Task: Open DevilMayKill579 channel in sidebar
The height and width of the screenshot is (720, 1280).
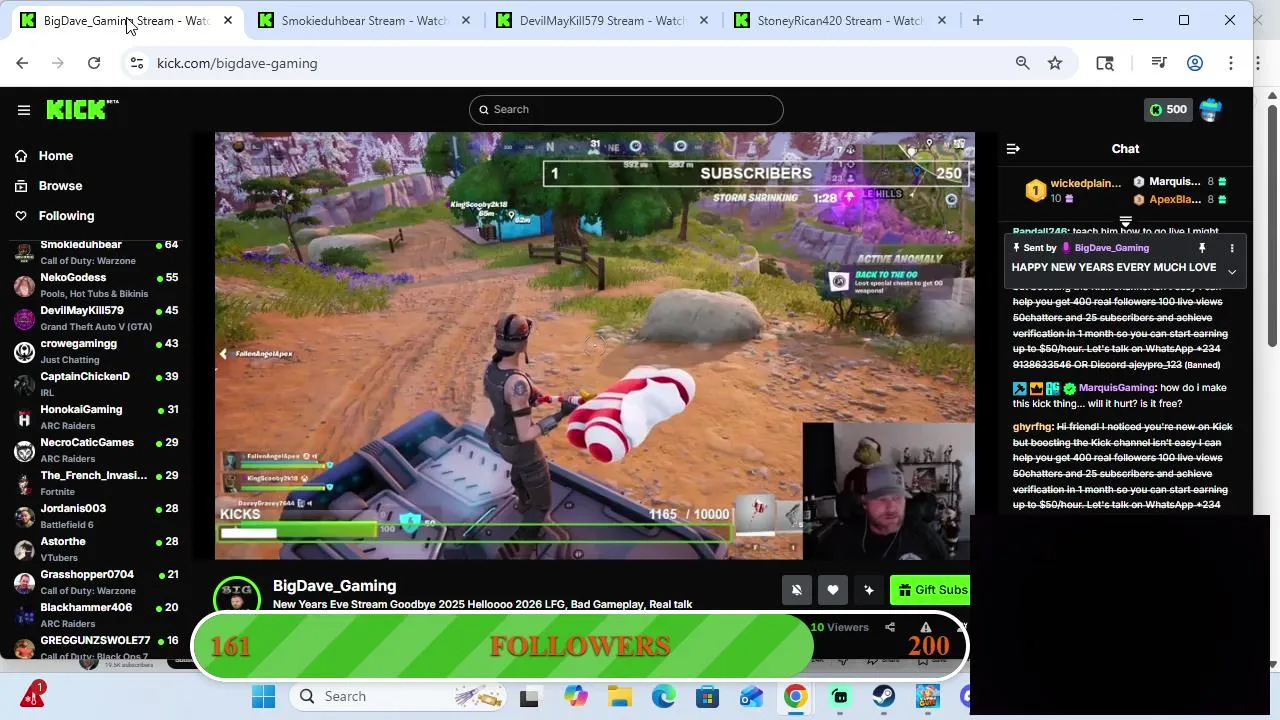Action: [95, 318]
